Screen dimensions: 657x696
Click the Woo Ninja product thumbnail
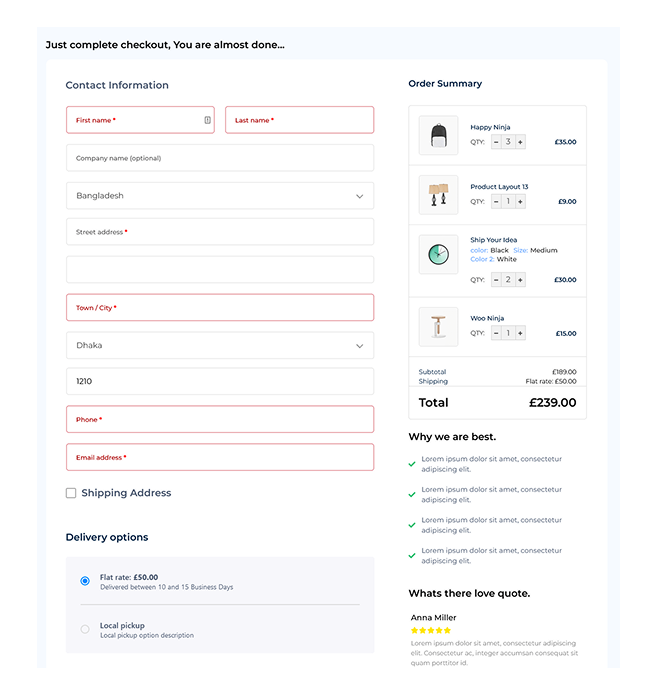pos(438,327)
